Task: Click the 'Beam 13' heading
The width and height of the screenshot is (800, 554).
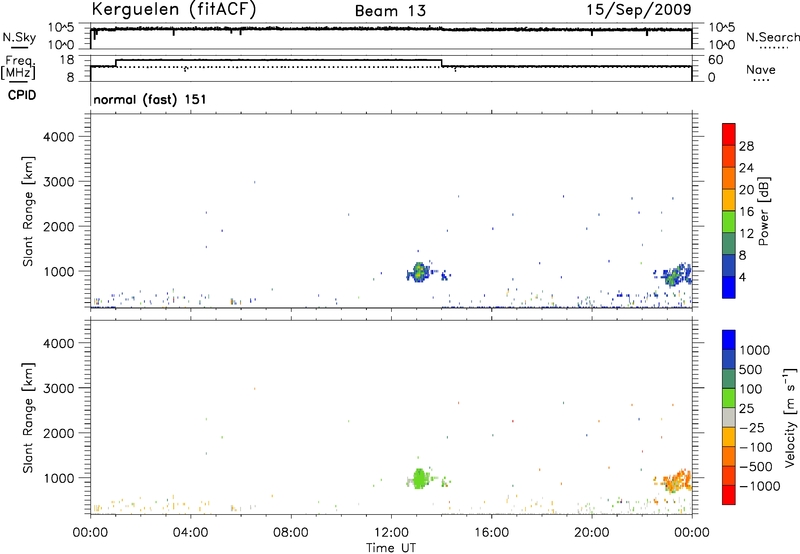Action: click(390, 11)
